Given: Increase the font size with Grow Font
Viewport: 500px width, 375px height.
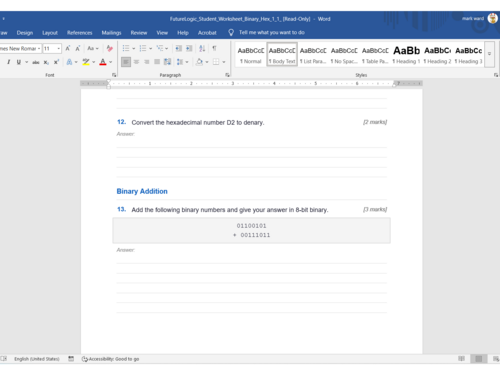Looking at the screenshot, I should (x=68, y=48).
